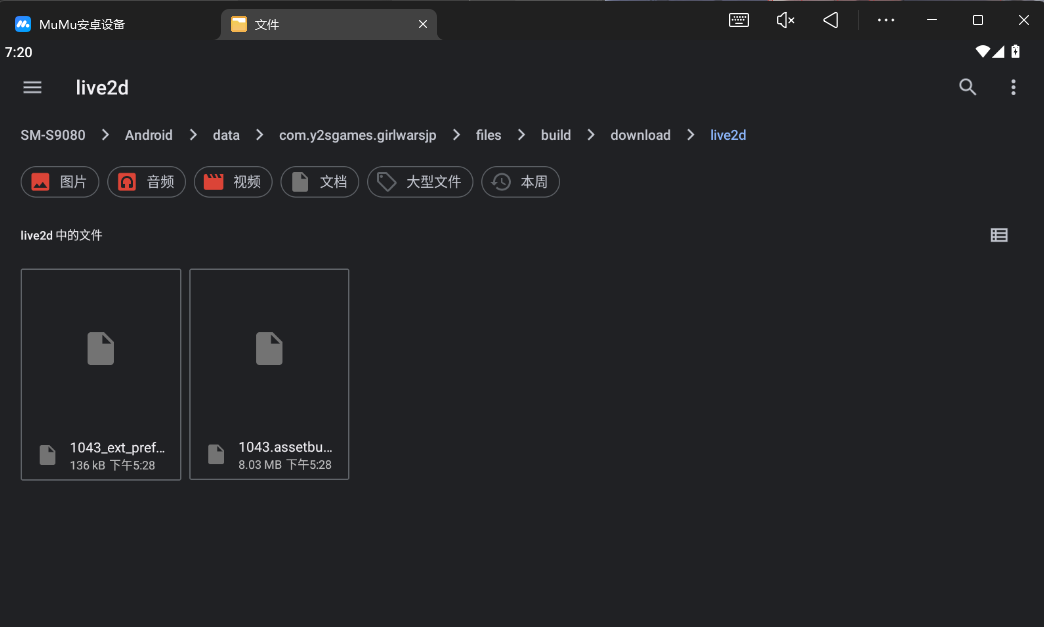
Task: Click the Wi-Fi status bar icon
Action: coord(982,51)
